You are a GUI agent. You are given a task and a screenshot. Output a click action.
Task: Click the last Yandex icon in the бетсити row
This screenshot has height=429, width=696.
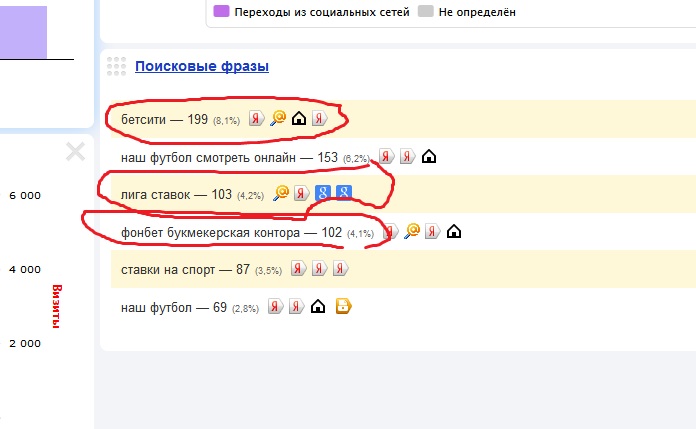click(x=320, y=118)
